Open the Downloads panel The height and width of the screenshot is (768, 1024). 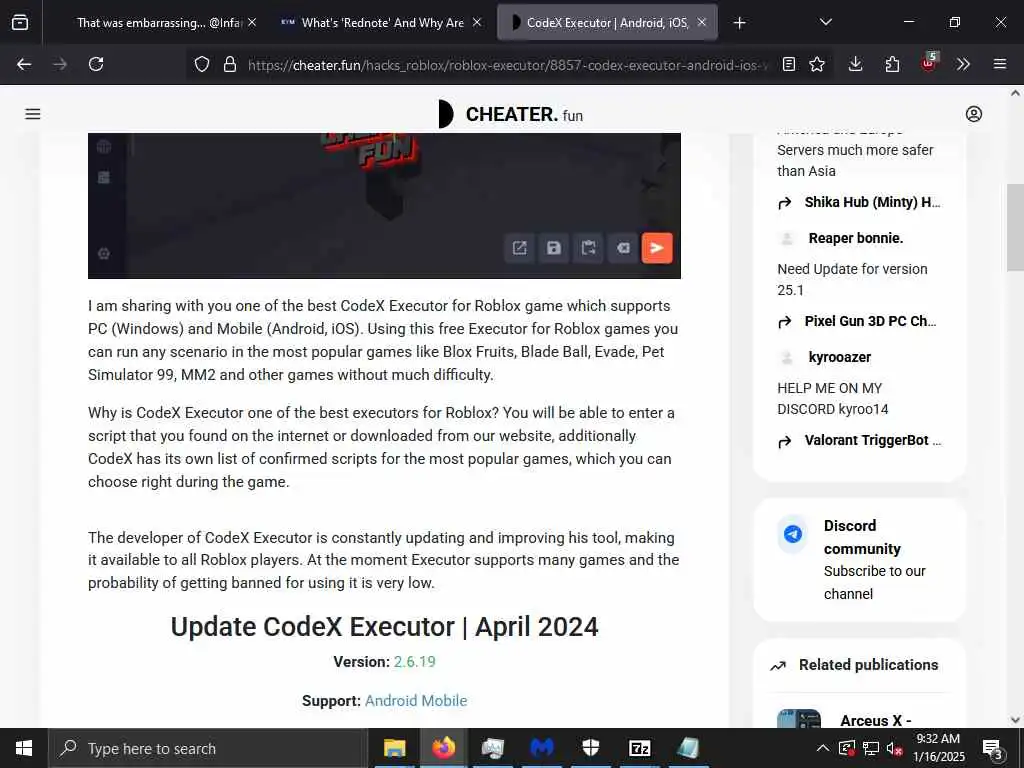[856, 64]
